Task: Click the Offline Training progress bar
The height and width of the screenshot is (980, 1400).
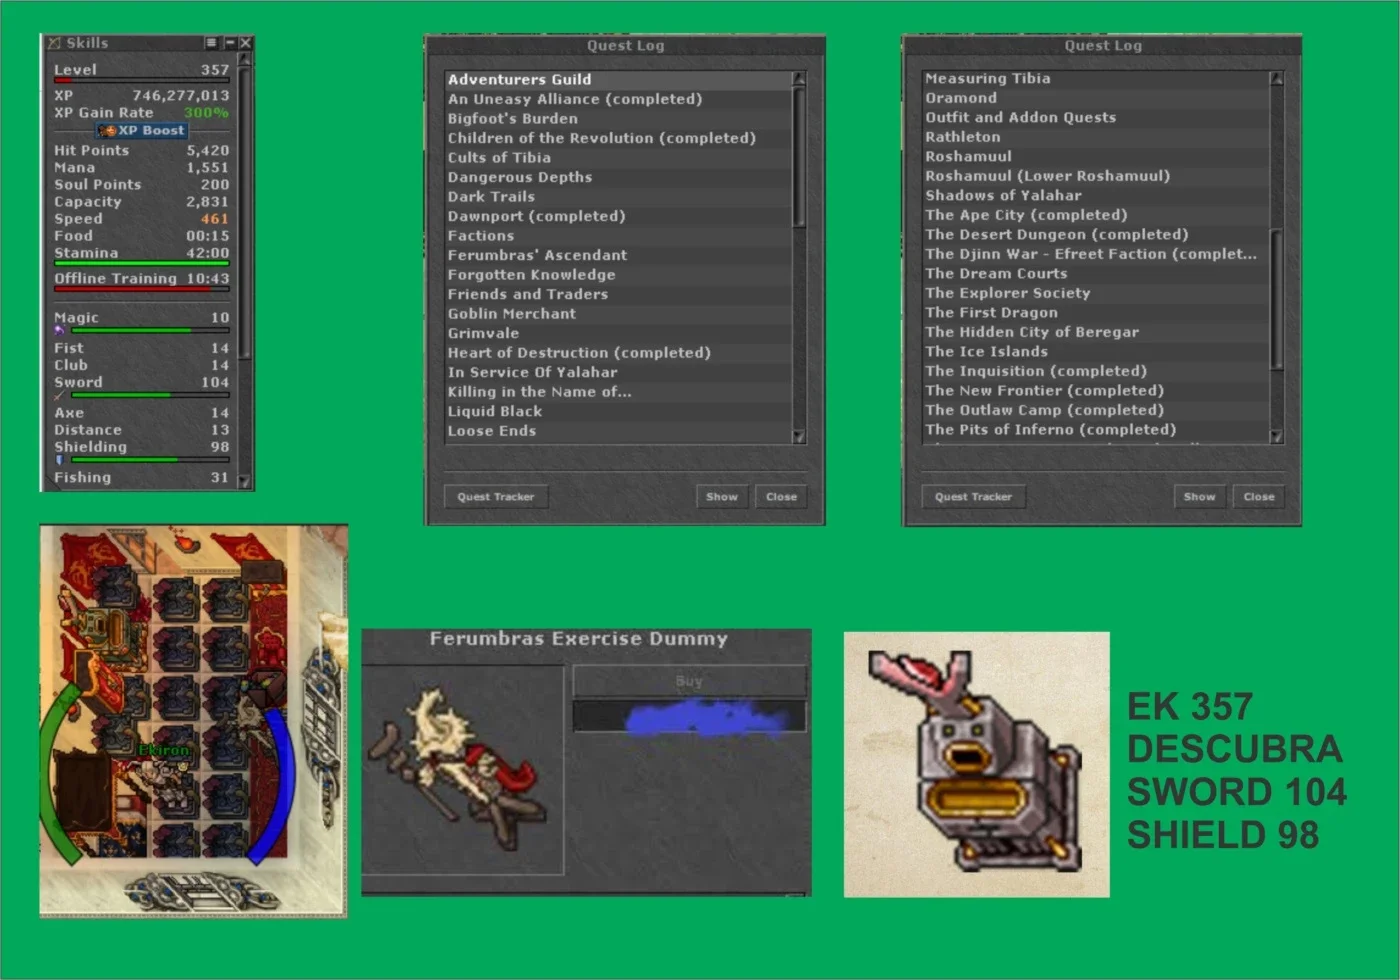Action: pyautogui.click(x=141, y=289)
